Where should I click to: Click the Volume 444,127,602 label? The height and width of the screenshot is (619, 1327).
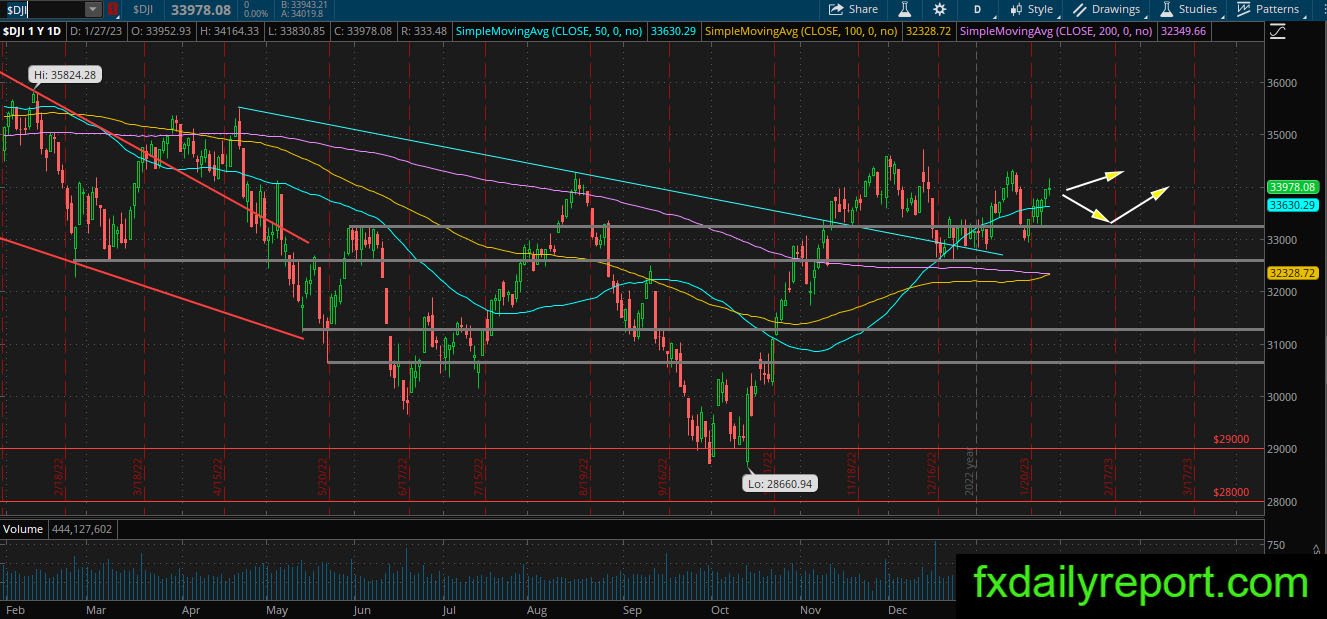tap(57, 528)
